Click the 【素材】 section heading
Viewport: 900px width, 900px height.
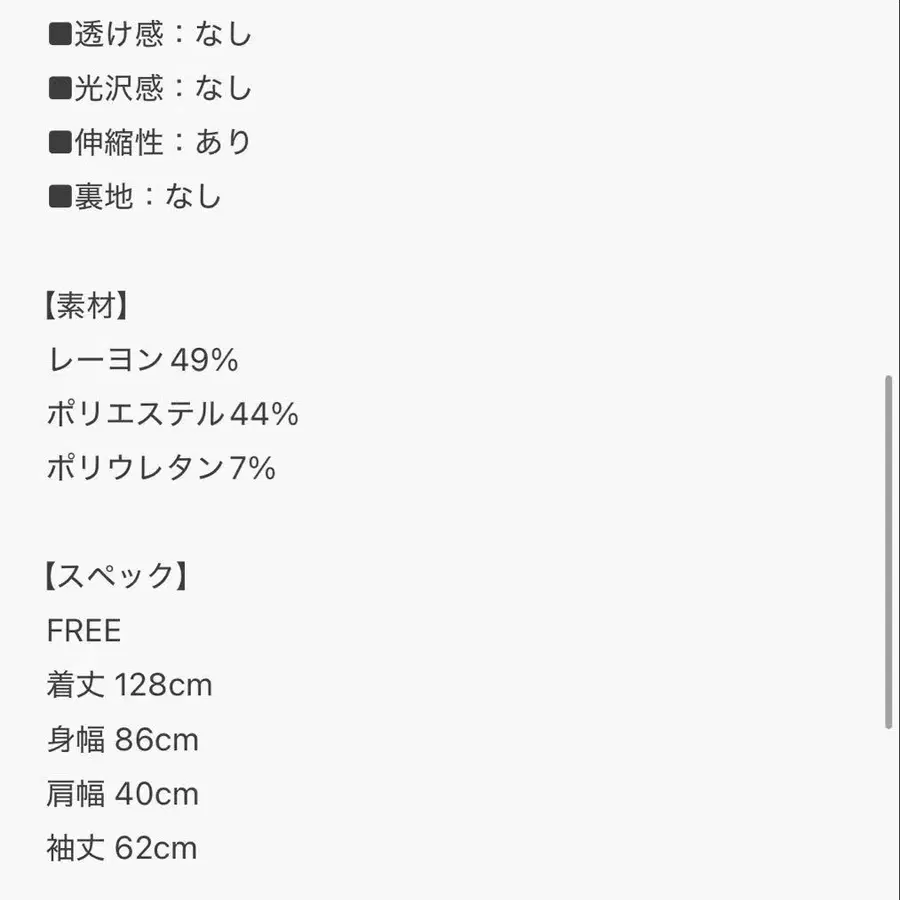(88, 306)
